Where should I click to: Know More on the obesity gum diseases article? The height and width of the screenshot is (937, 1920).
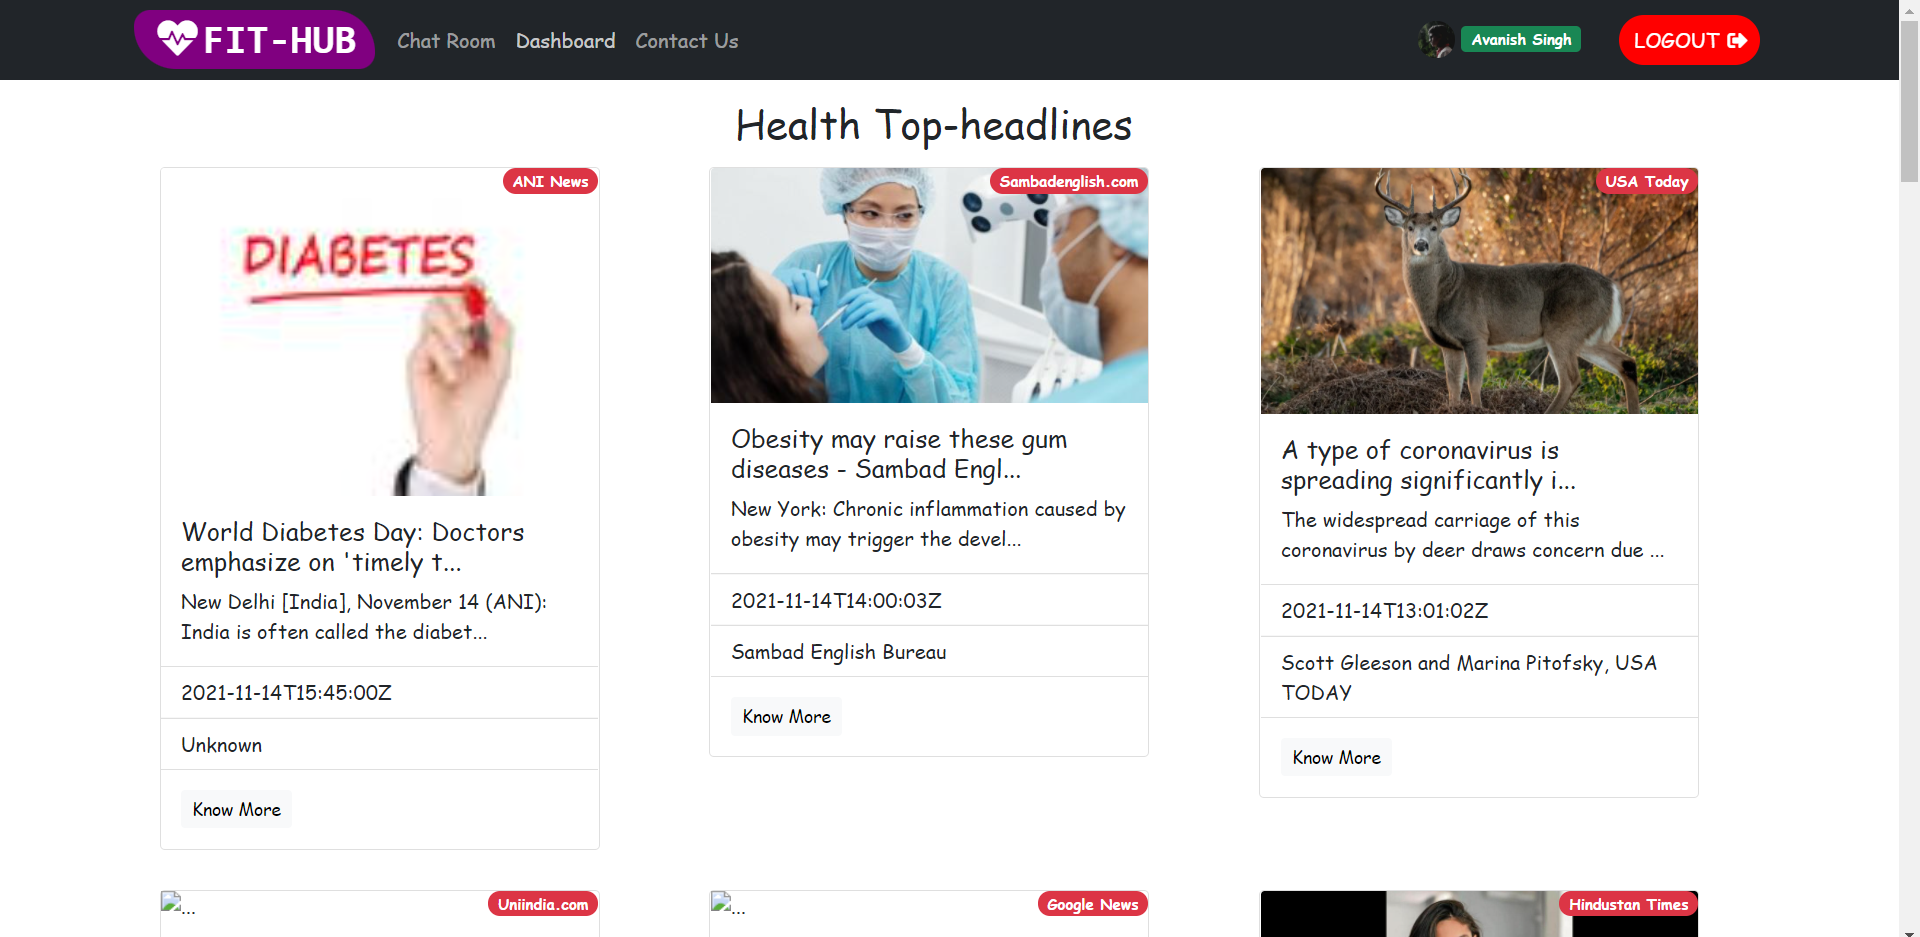[x=786, y=716]
